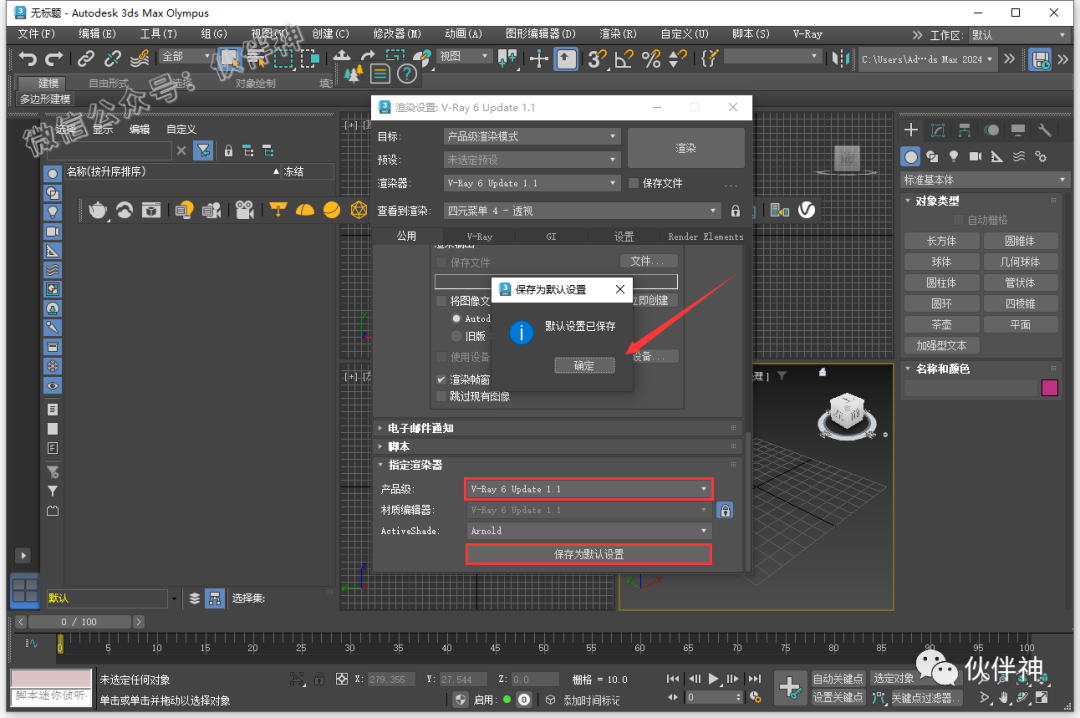Expand the 脚本 rollout
The image size is (1080, 718).
(558, 447)
